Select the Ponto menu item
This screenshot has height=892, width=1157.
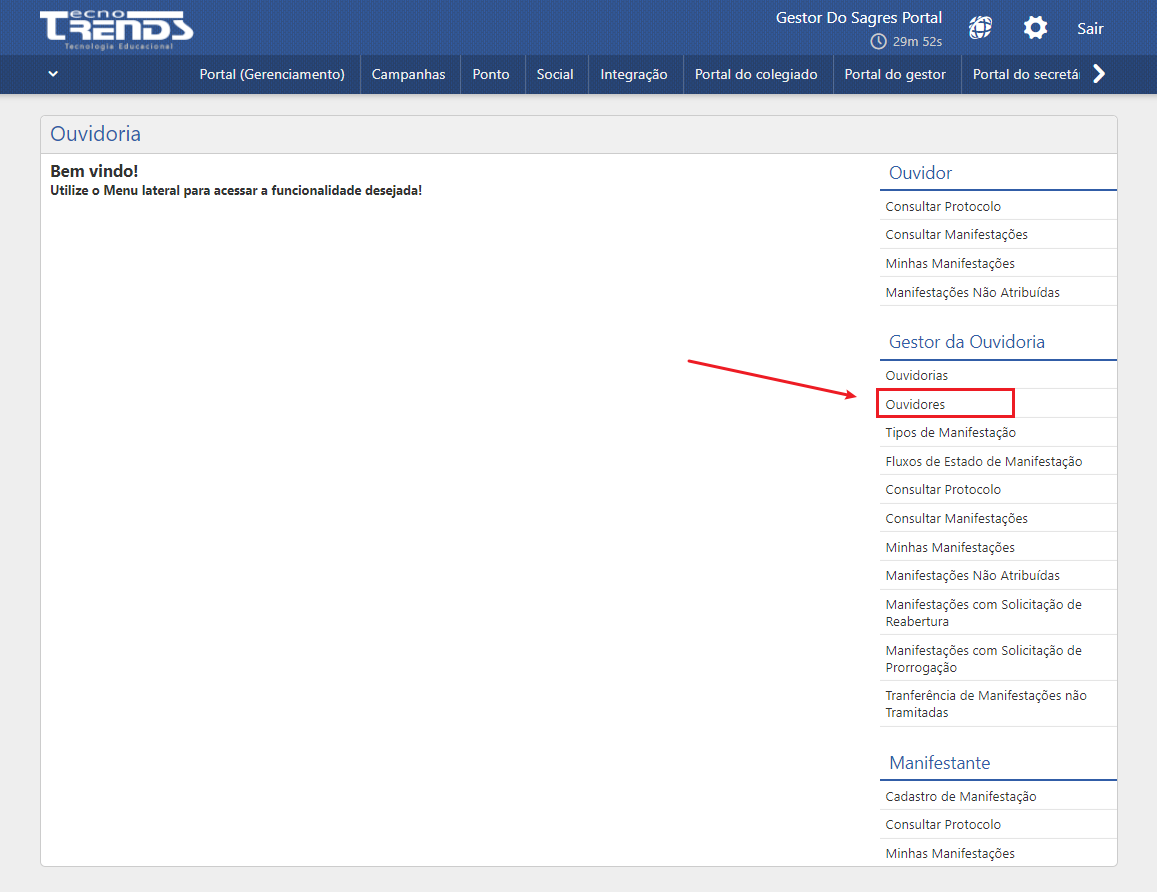pyautogui.click(x=491, y=74)
